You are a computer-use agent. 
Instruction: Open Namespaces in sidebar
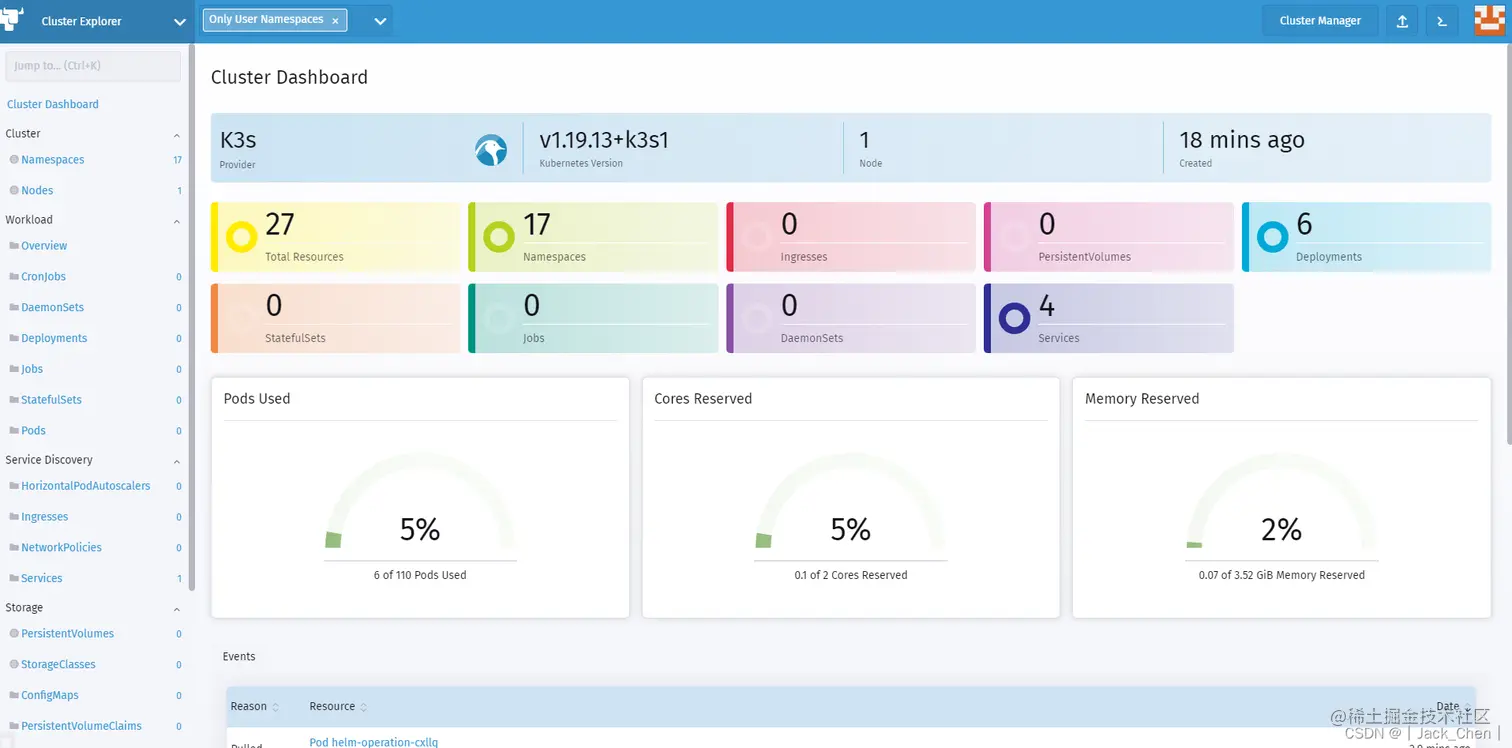[x=53, y=160]
